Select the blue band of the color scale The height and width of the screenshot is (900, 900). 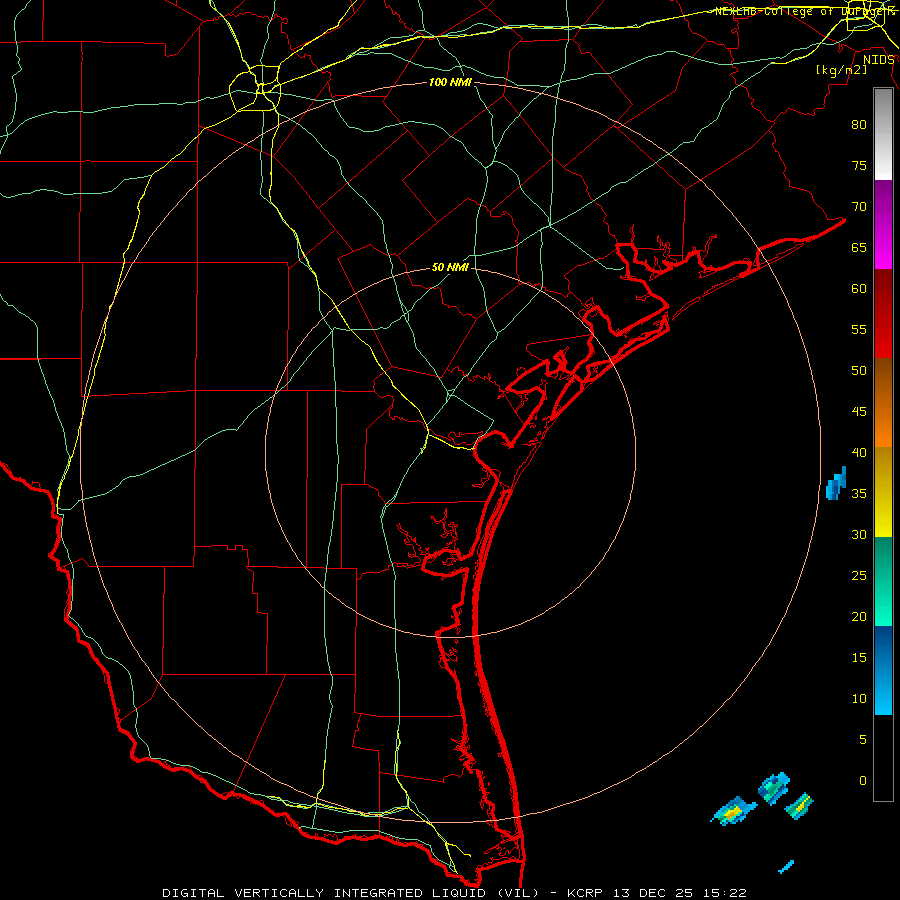(883, 670)
